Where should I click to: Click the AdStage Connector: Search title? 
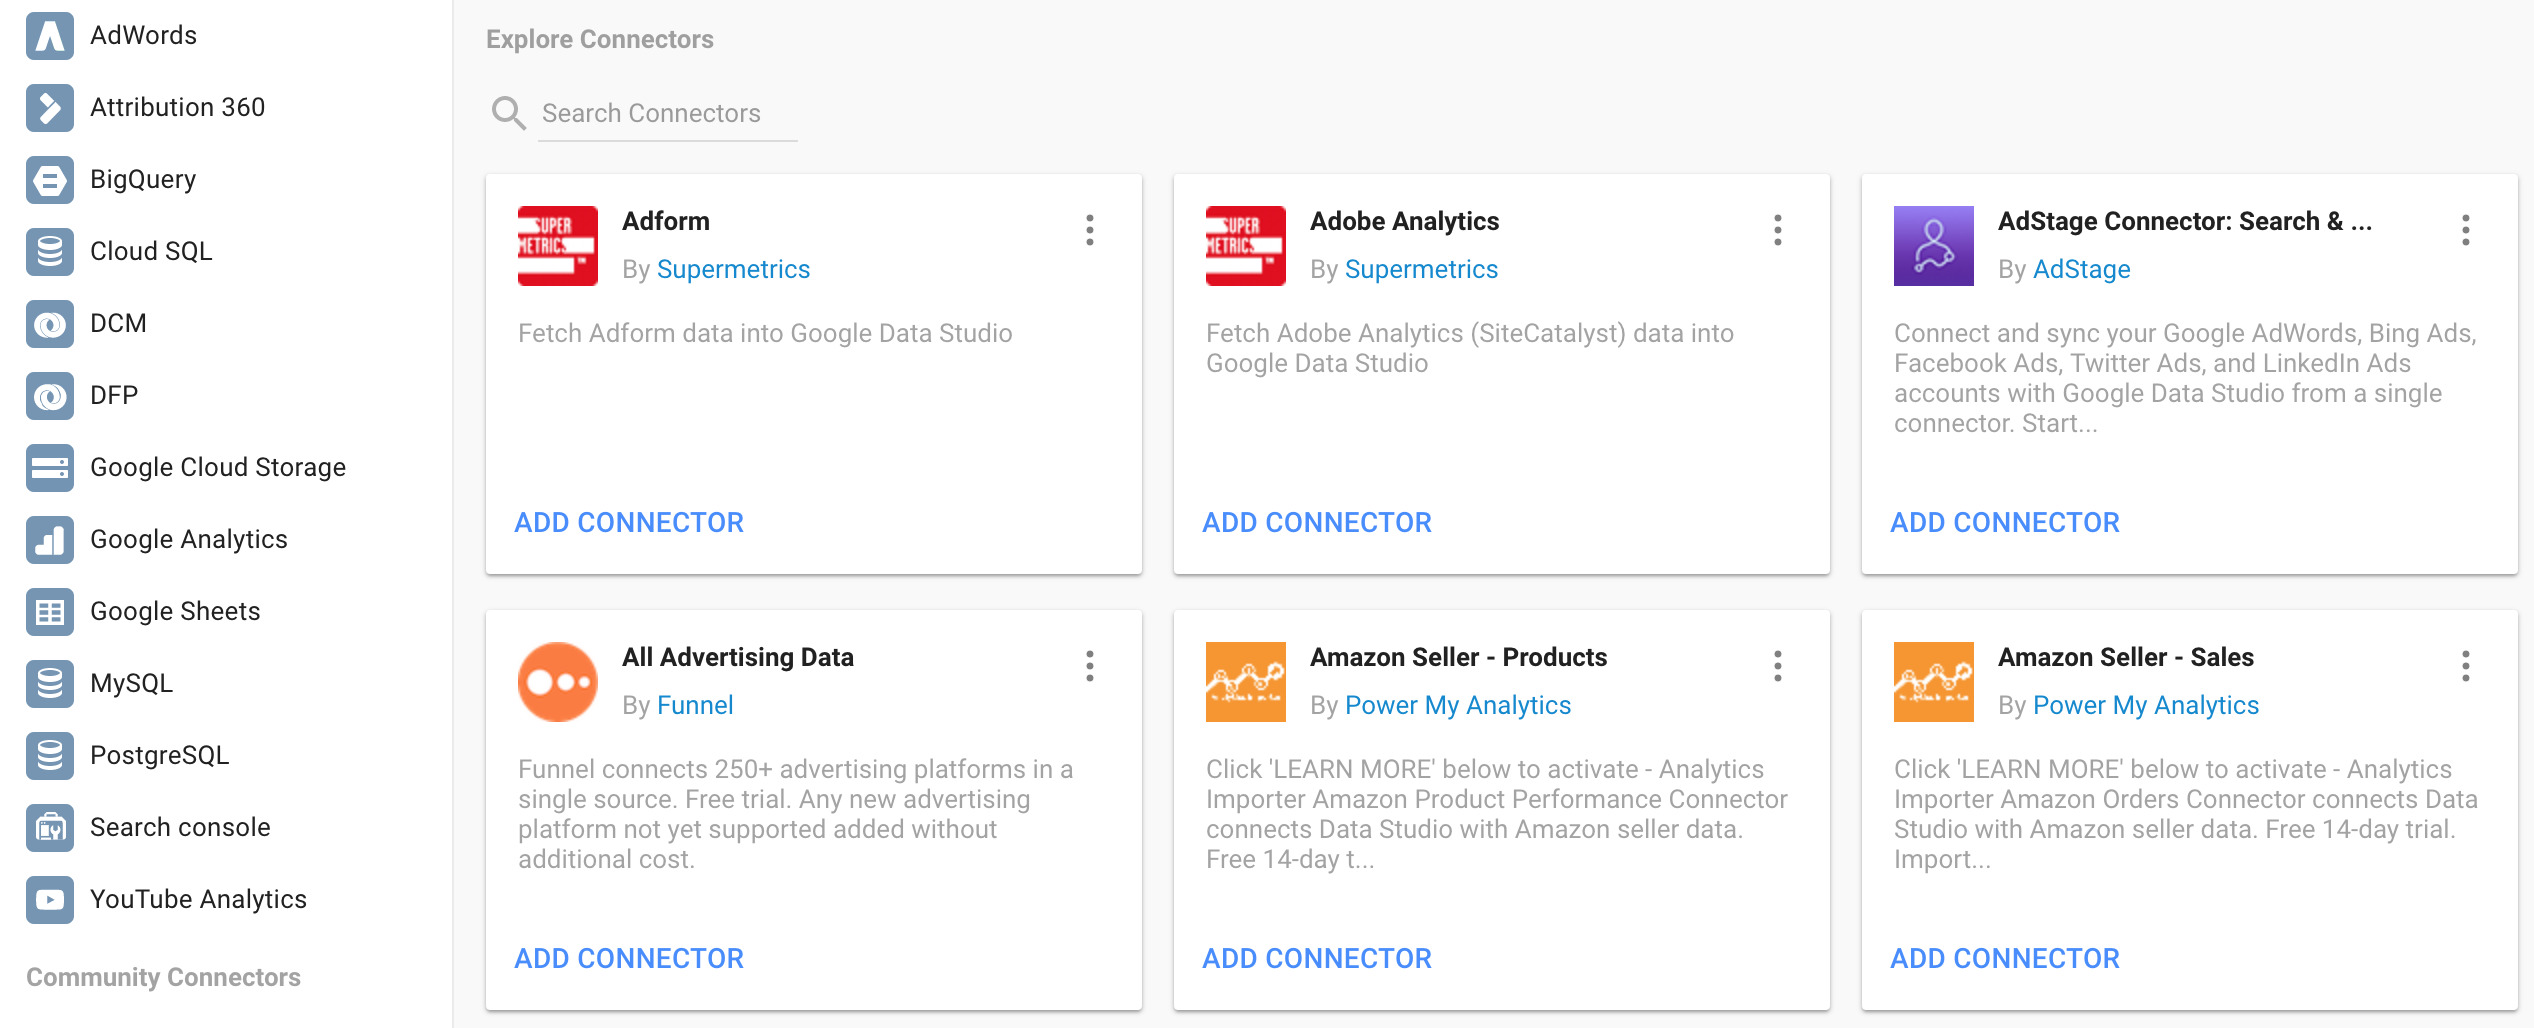[x=2185, y=221]
